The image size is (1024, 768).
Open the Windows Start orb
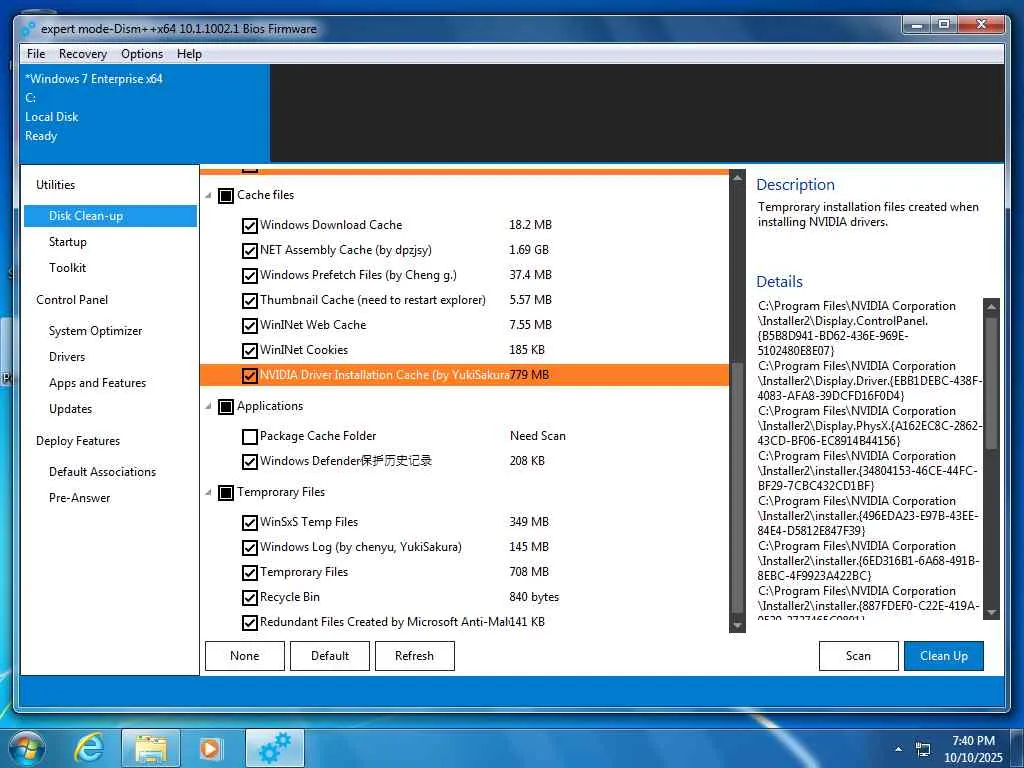point(27,748)
